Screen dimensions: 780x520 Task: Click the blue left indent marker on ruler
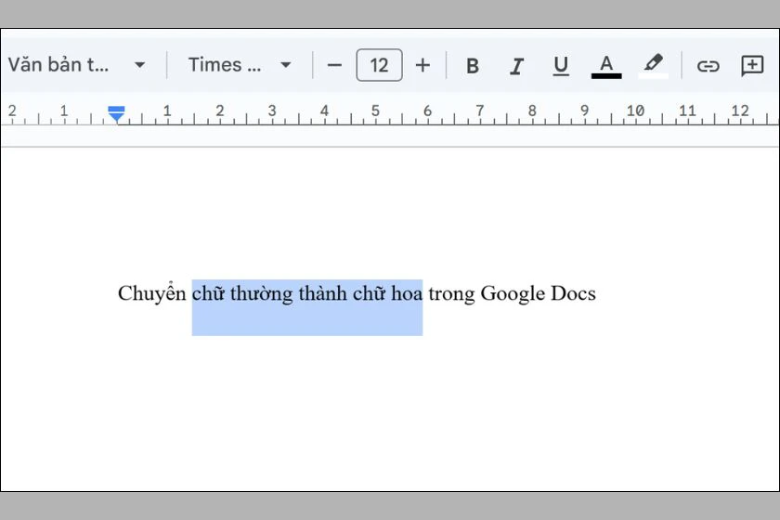coord(116,114)
